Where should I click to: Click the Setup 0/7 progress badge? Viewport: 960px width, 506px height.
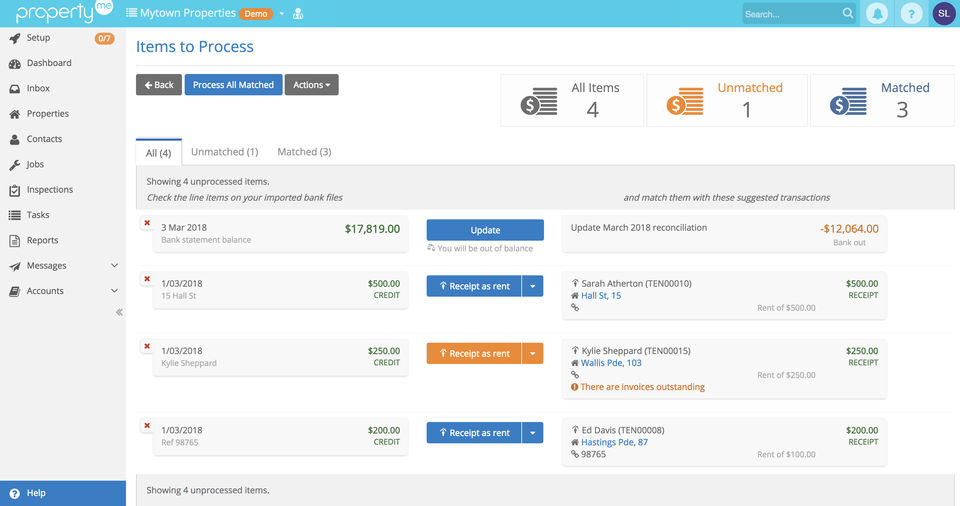[x=104, y=38]
